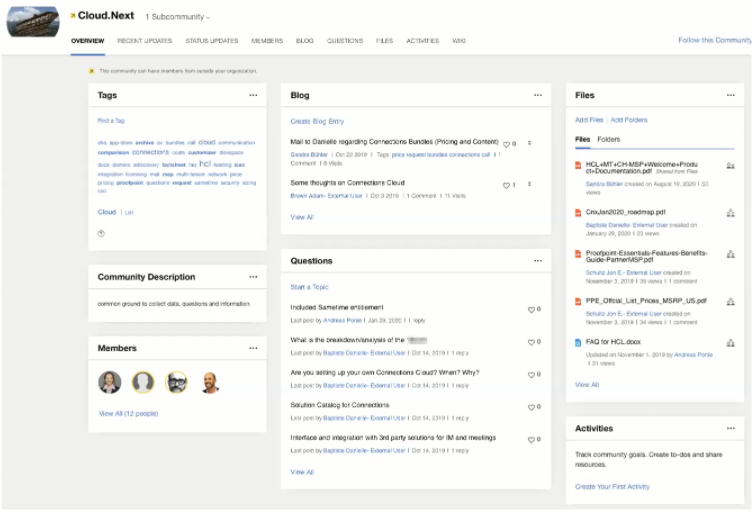Viewport: 755px width, 511px height.
Task: Click sharing icon for Proofpoint-Essentials file
Action: tap(730, 254)
